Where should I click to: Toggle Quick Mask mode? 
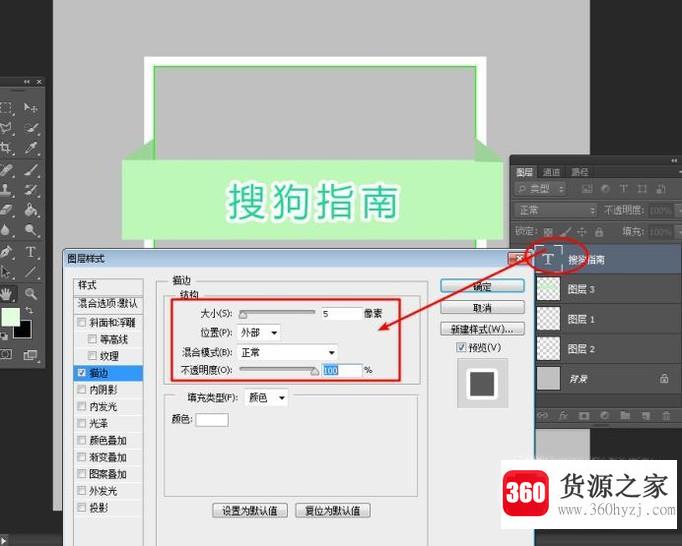[x=6, y=354]
